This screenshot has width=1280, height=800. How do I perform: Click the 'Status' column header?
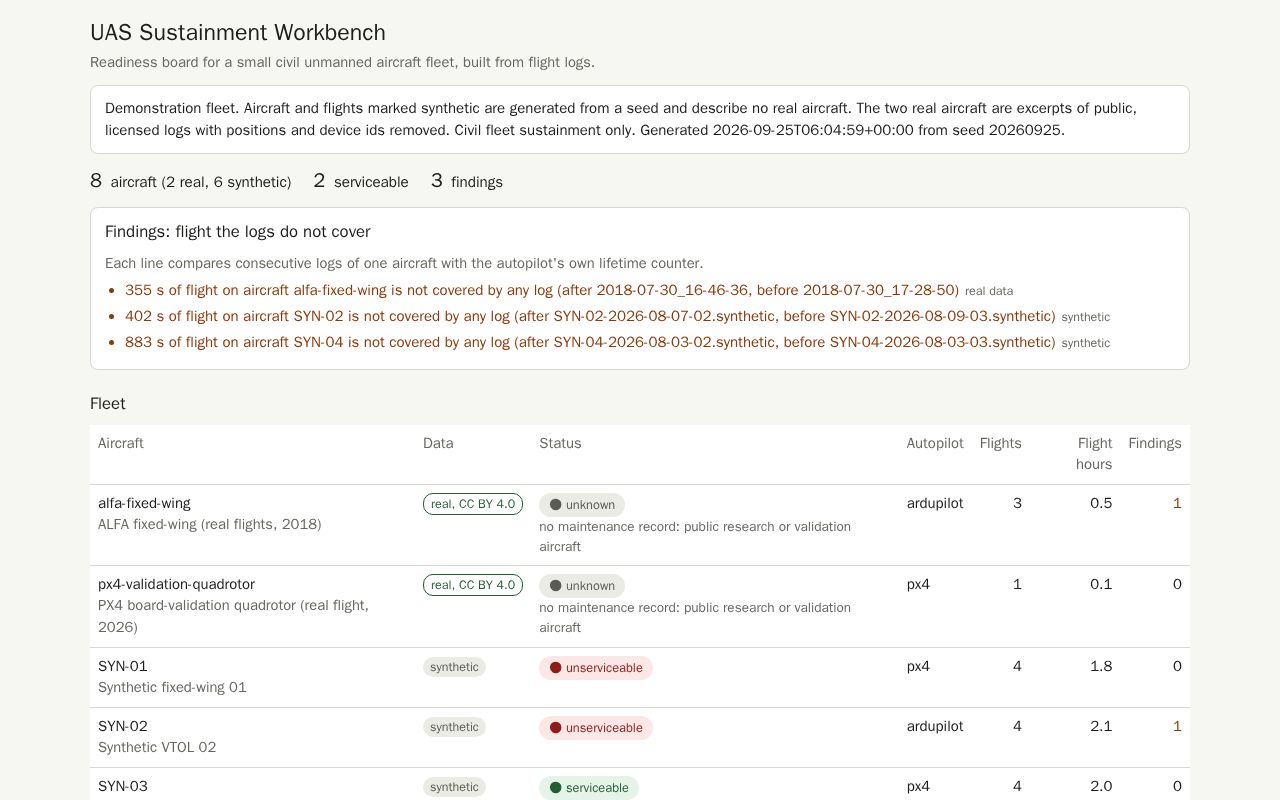coord(560,443)
